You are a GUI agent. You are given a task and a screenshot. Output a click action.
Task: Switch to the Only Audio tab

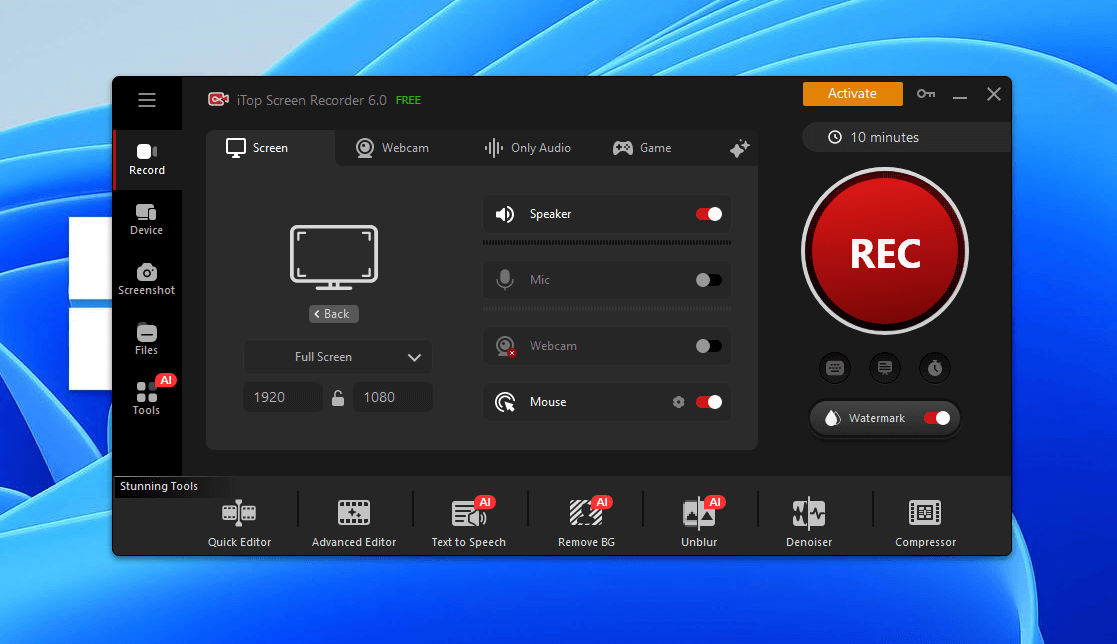coord(528,148)
